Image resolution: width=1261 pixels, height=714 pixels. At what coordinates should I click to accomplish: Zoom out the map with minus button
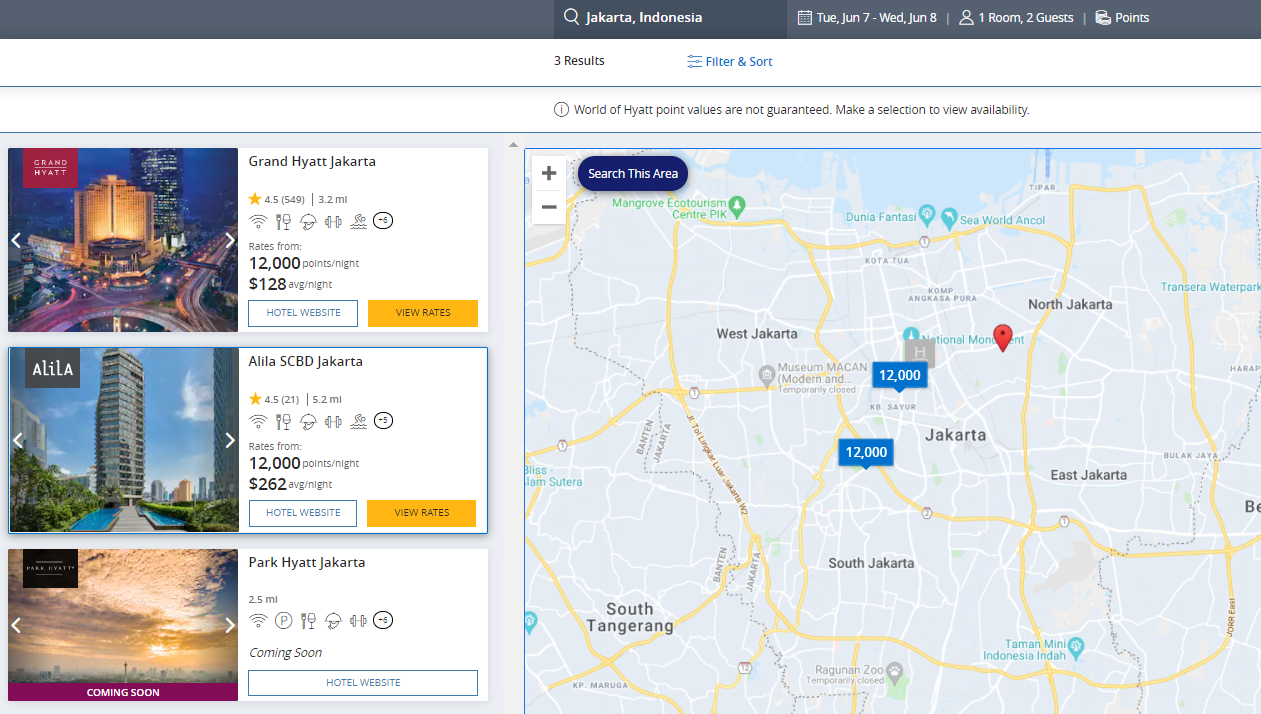[549, 207]
